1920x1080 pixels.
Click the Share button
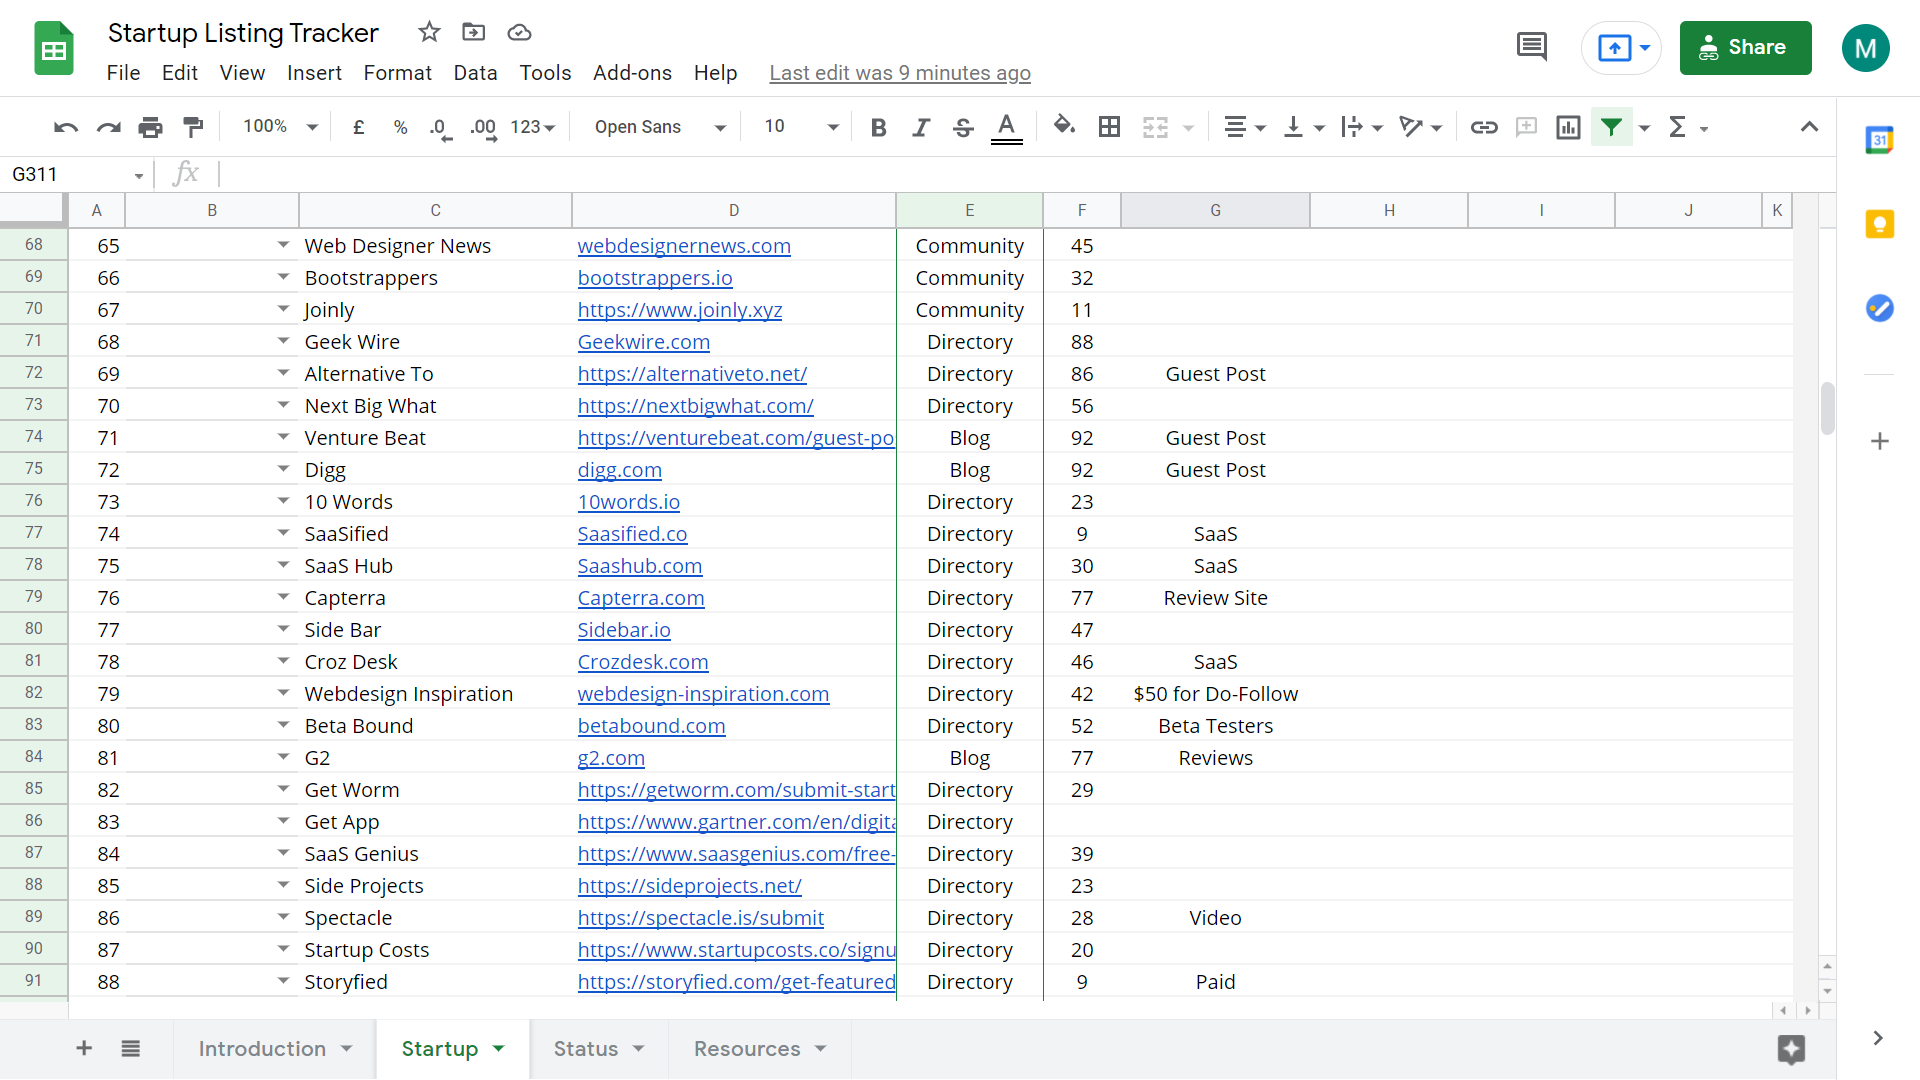(1746, 47)
